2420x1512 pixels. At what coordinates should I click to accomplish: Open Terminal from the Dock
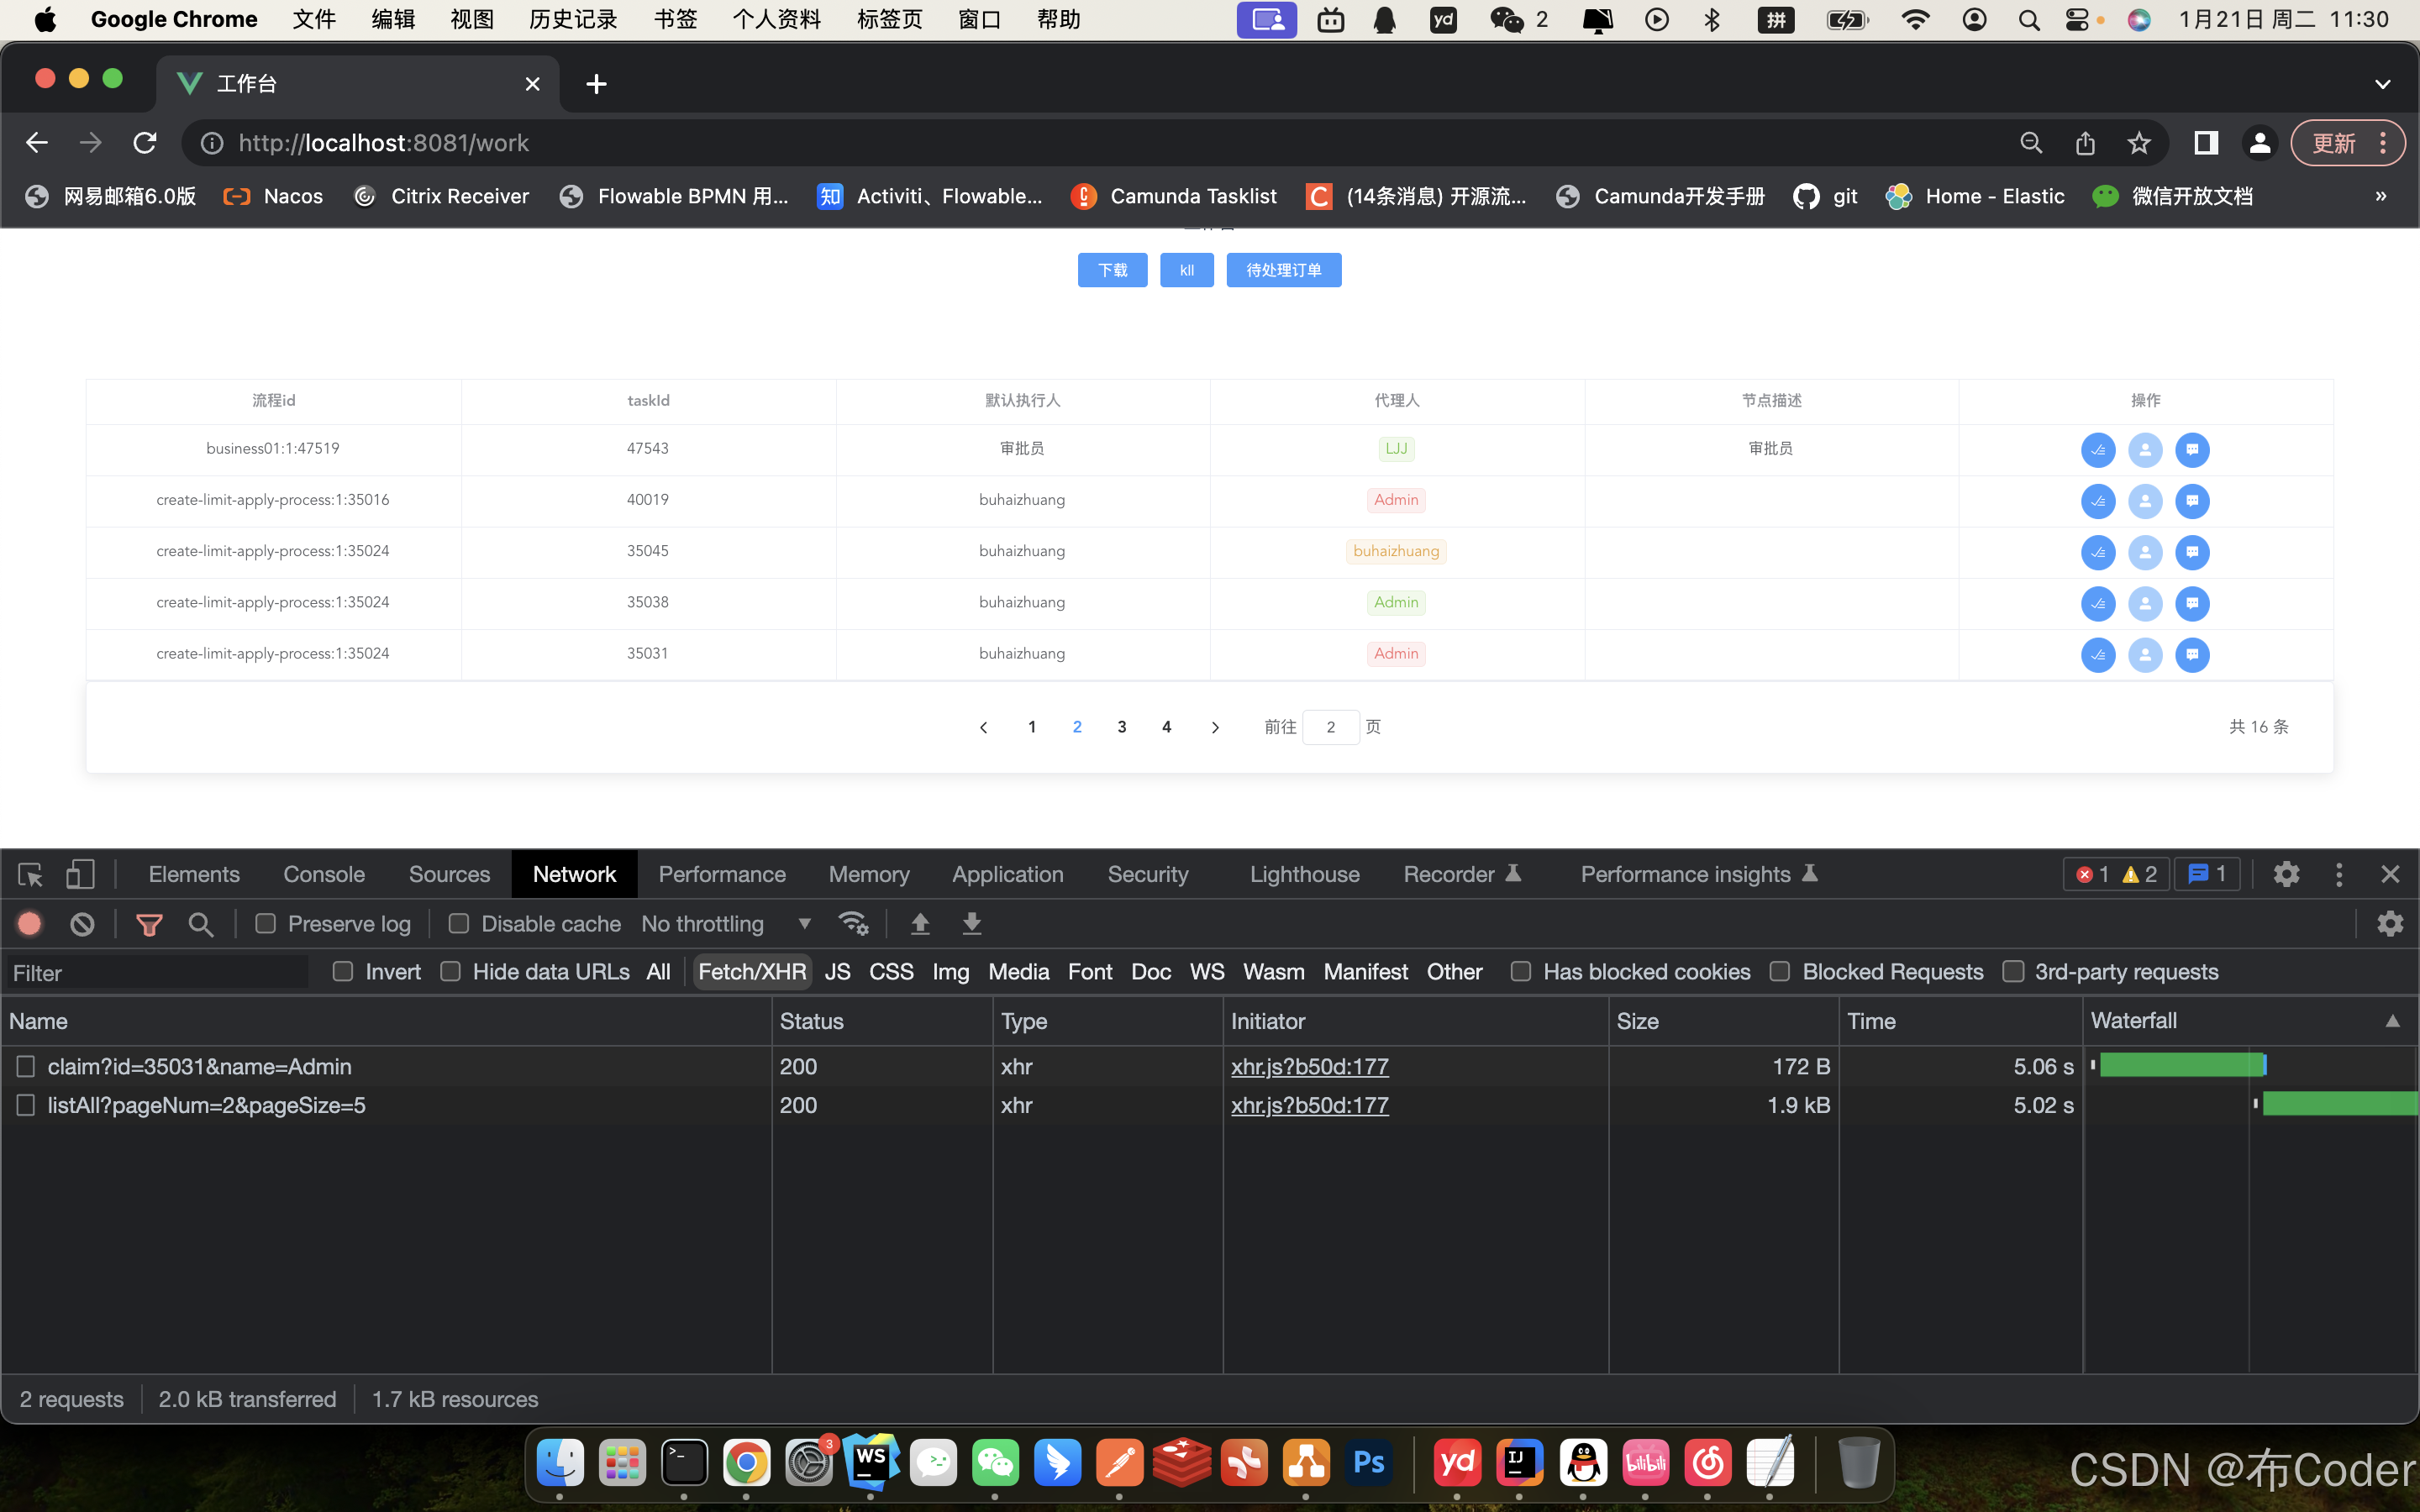[x=685, y=1463]
